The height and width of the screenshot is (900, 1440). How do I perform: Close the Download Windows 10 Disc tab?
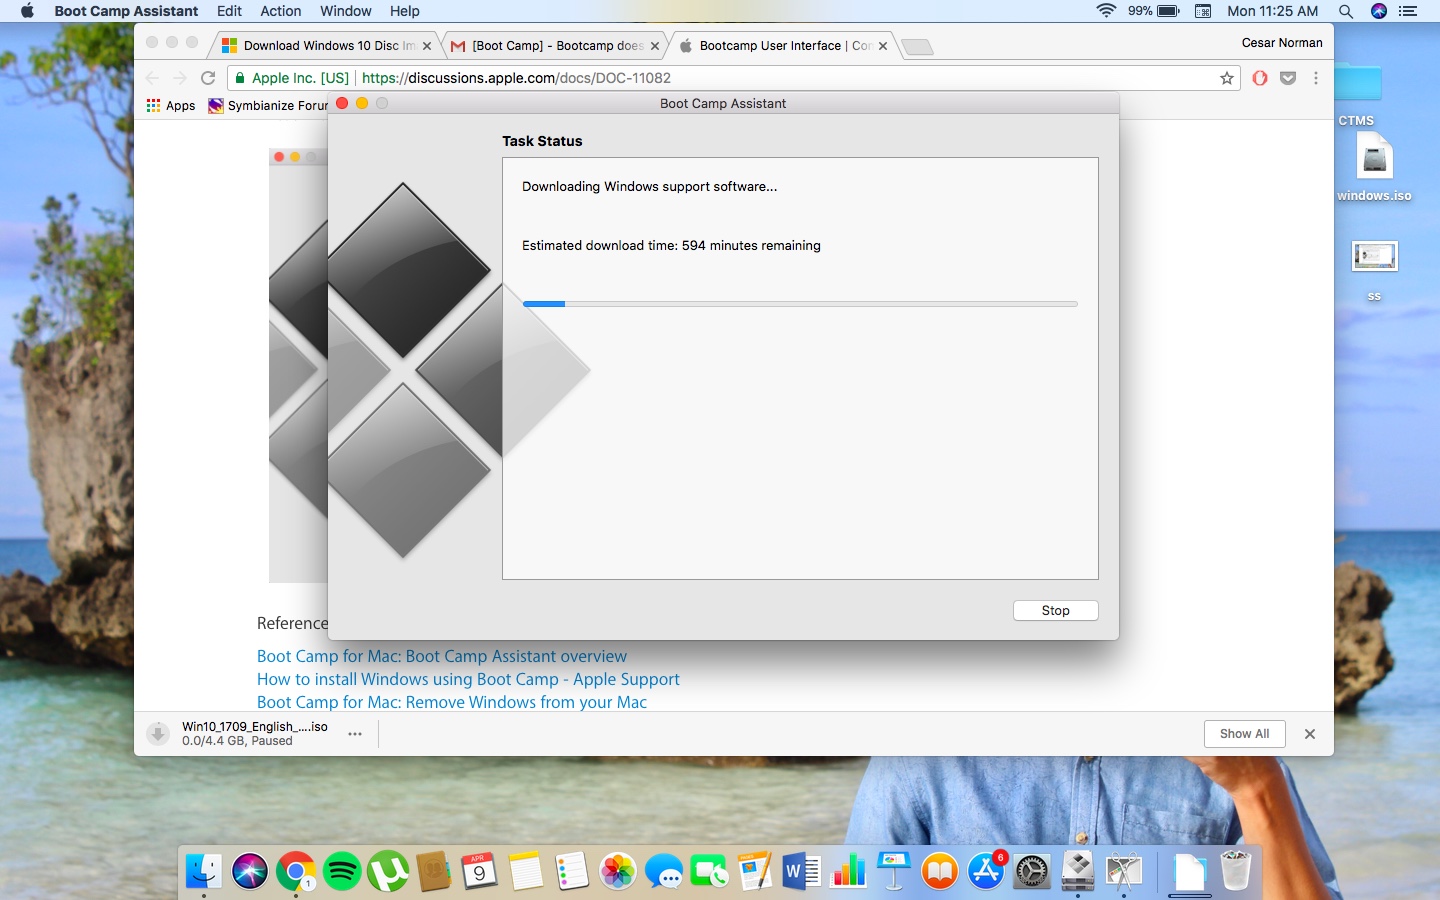(x=427, y=46)
